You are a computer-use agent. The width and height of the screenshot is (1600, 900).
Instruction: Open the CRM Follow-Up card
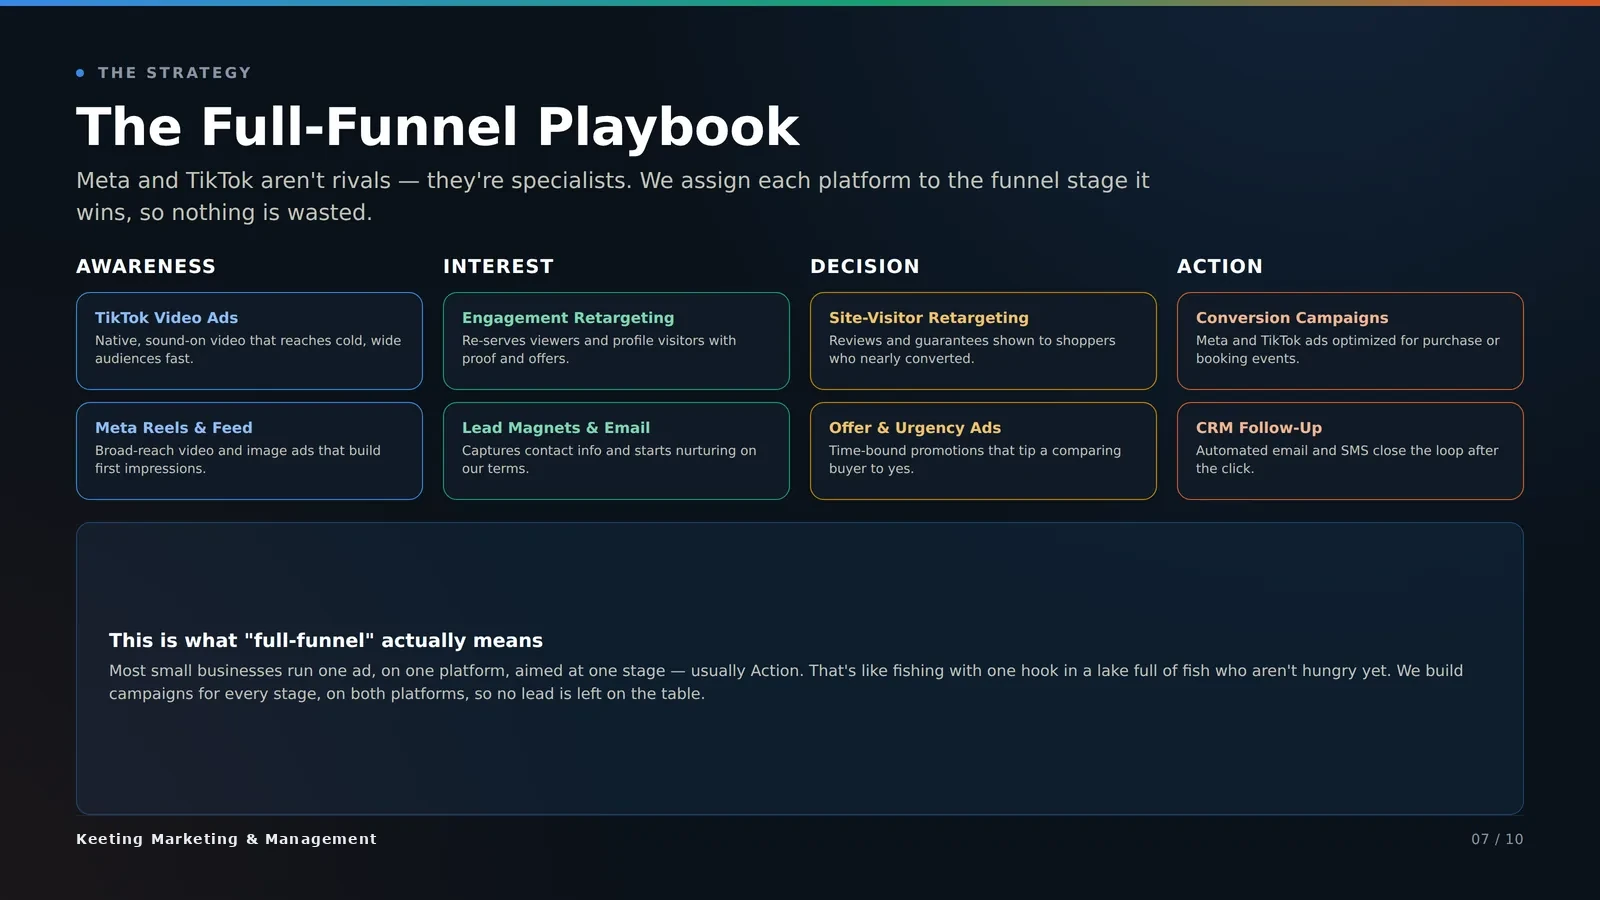(x=1350, y=451)
